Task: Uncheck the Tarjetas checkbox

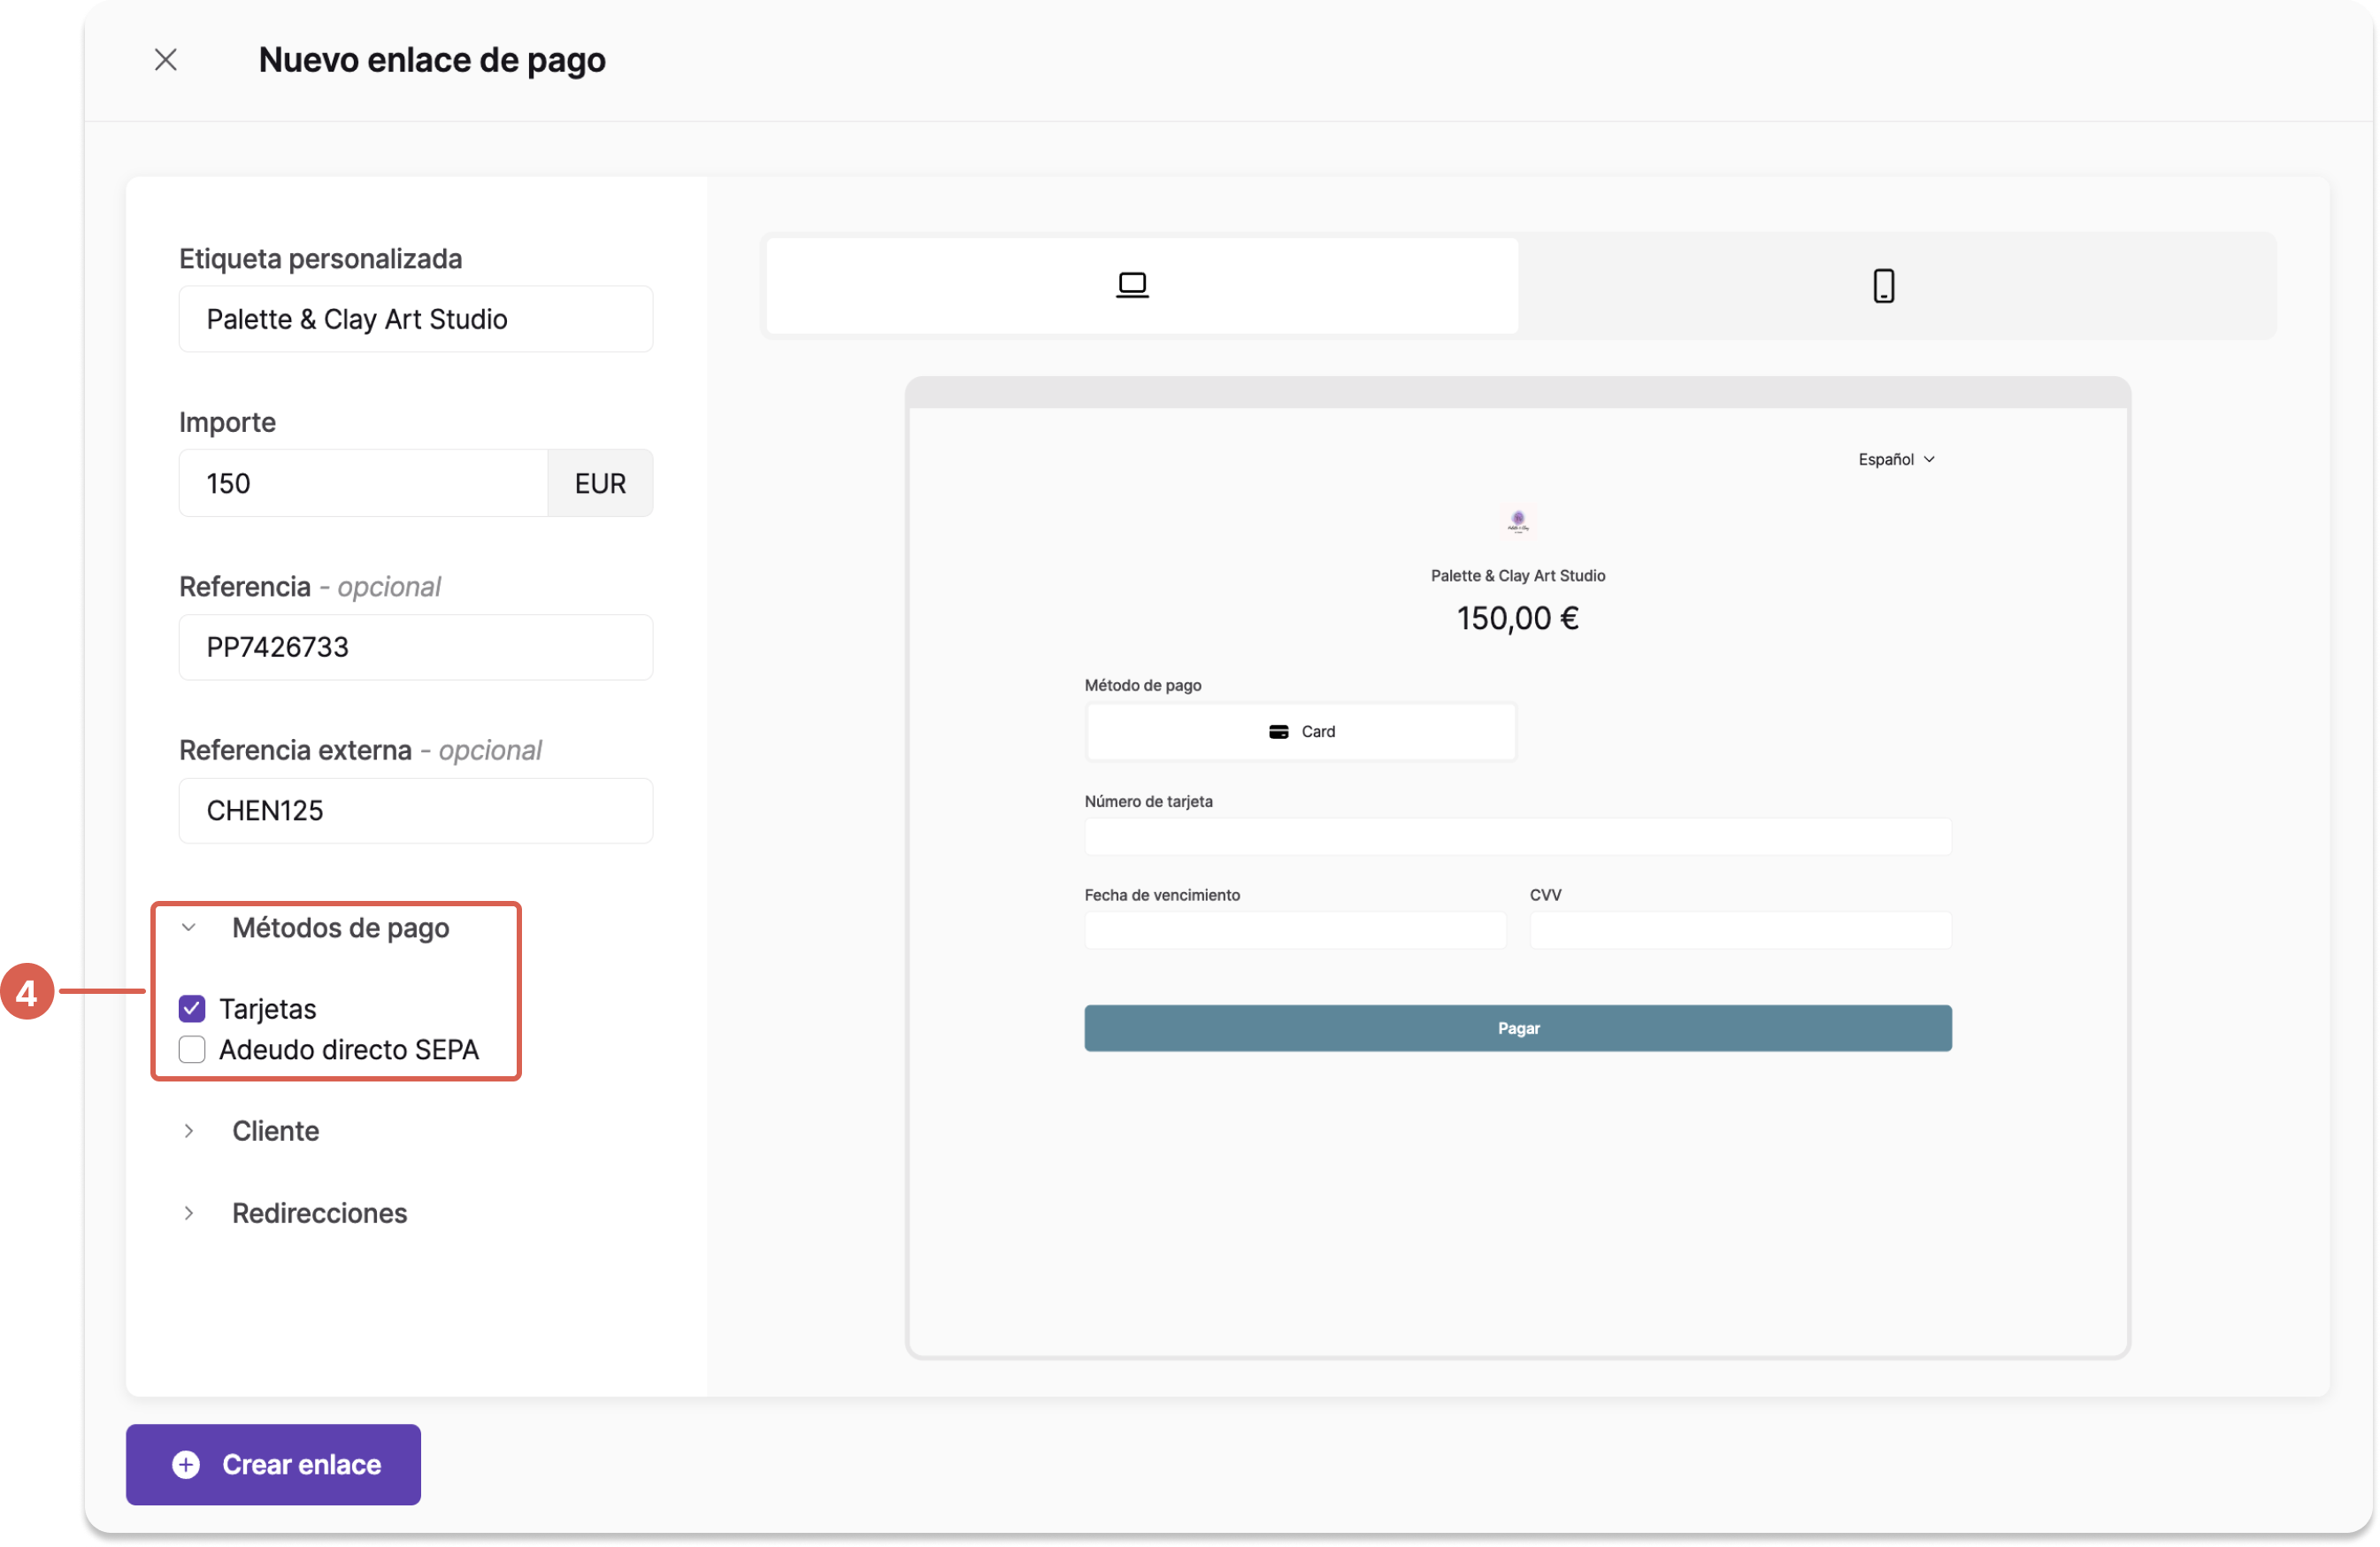Action: (x=192, y=1008)
